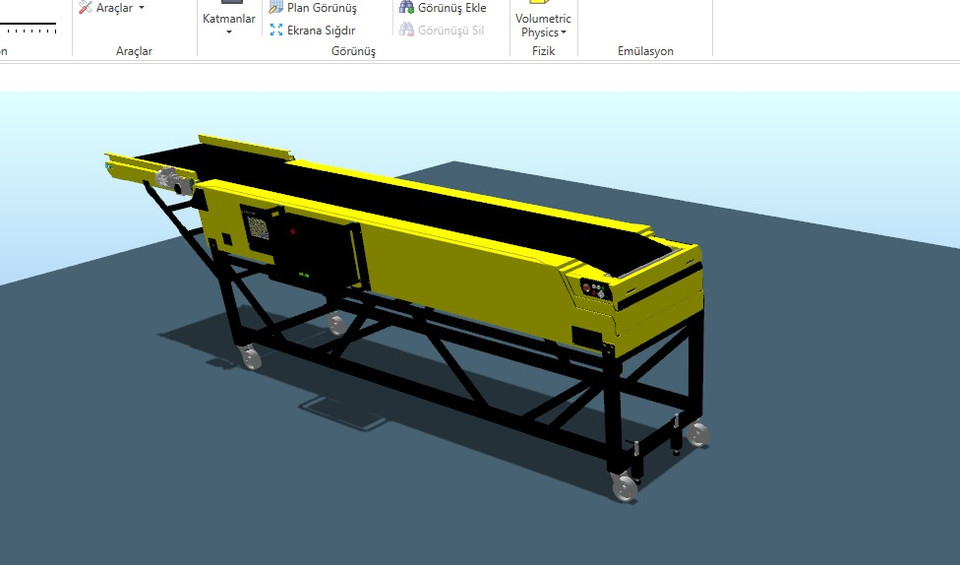
Task: Click the Plan Görünüş icon
Action: click(x=276, y=7)
